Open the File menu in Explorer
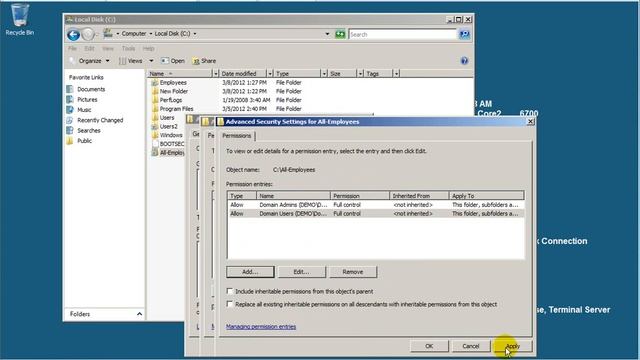640x360 pixels. [72, 48]
